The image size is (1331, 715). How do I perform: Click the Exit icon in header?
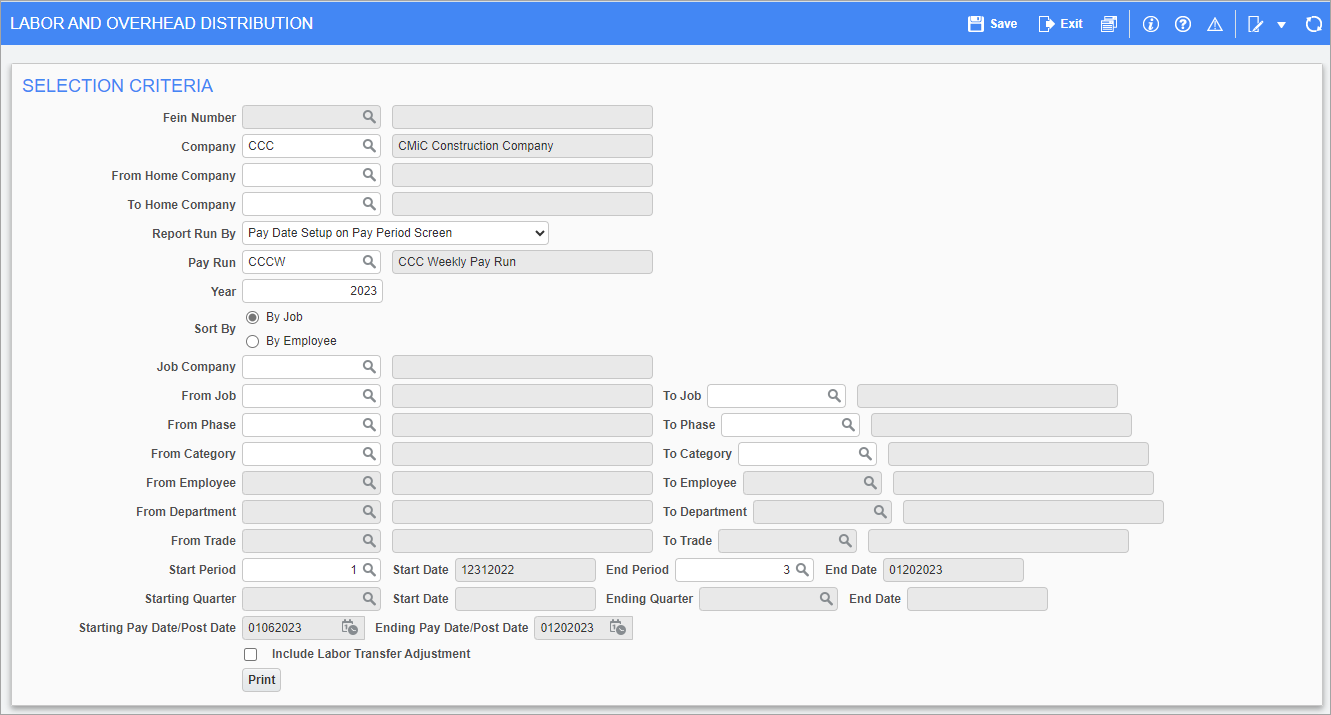1046,24
